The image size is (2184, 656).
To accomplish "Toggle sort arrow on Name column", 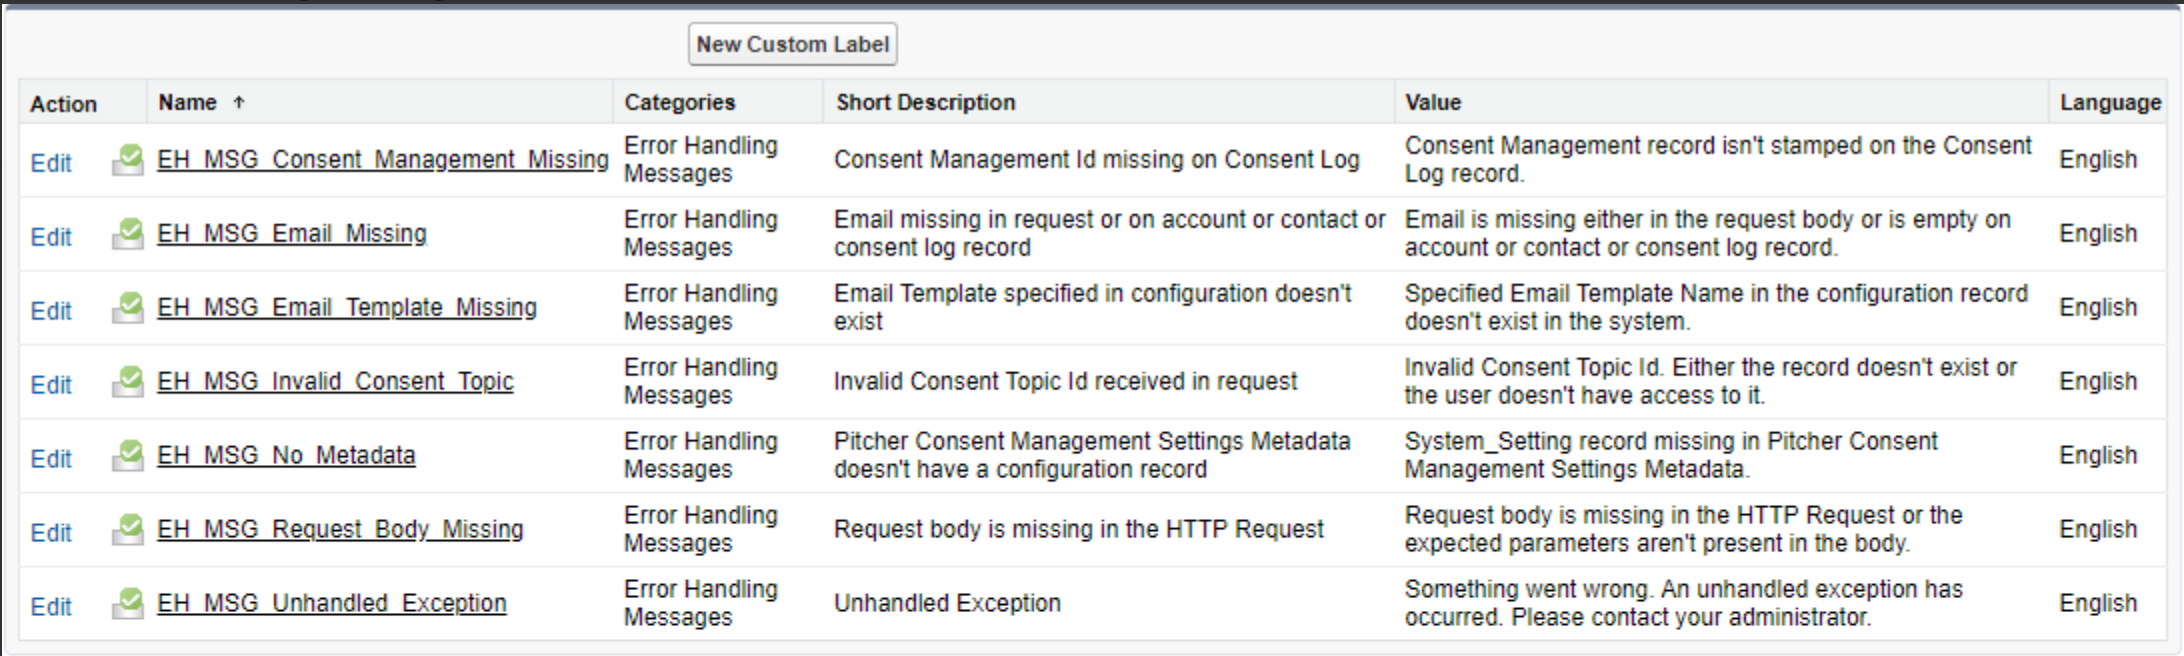I will tap(239, 102).
